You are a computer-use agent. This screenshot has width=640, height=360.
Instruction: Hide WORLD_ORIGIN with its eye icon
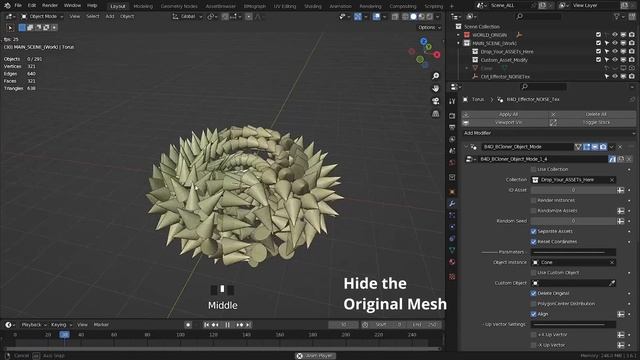click(x=615, y=35)
